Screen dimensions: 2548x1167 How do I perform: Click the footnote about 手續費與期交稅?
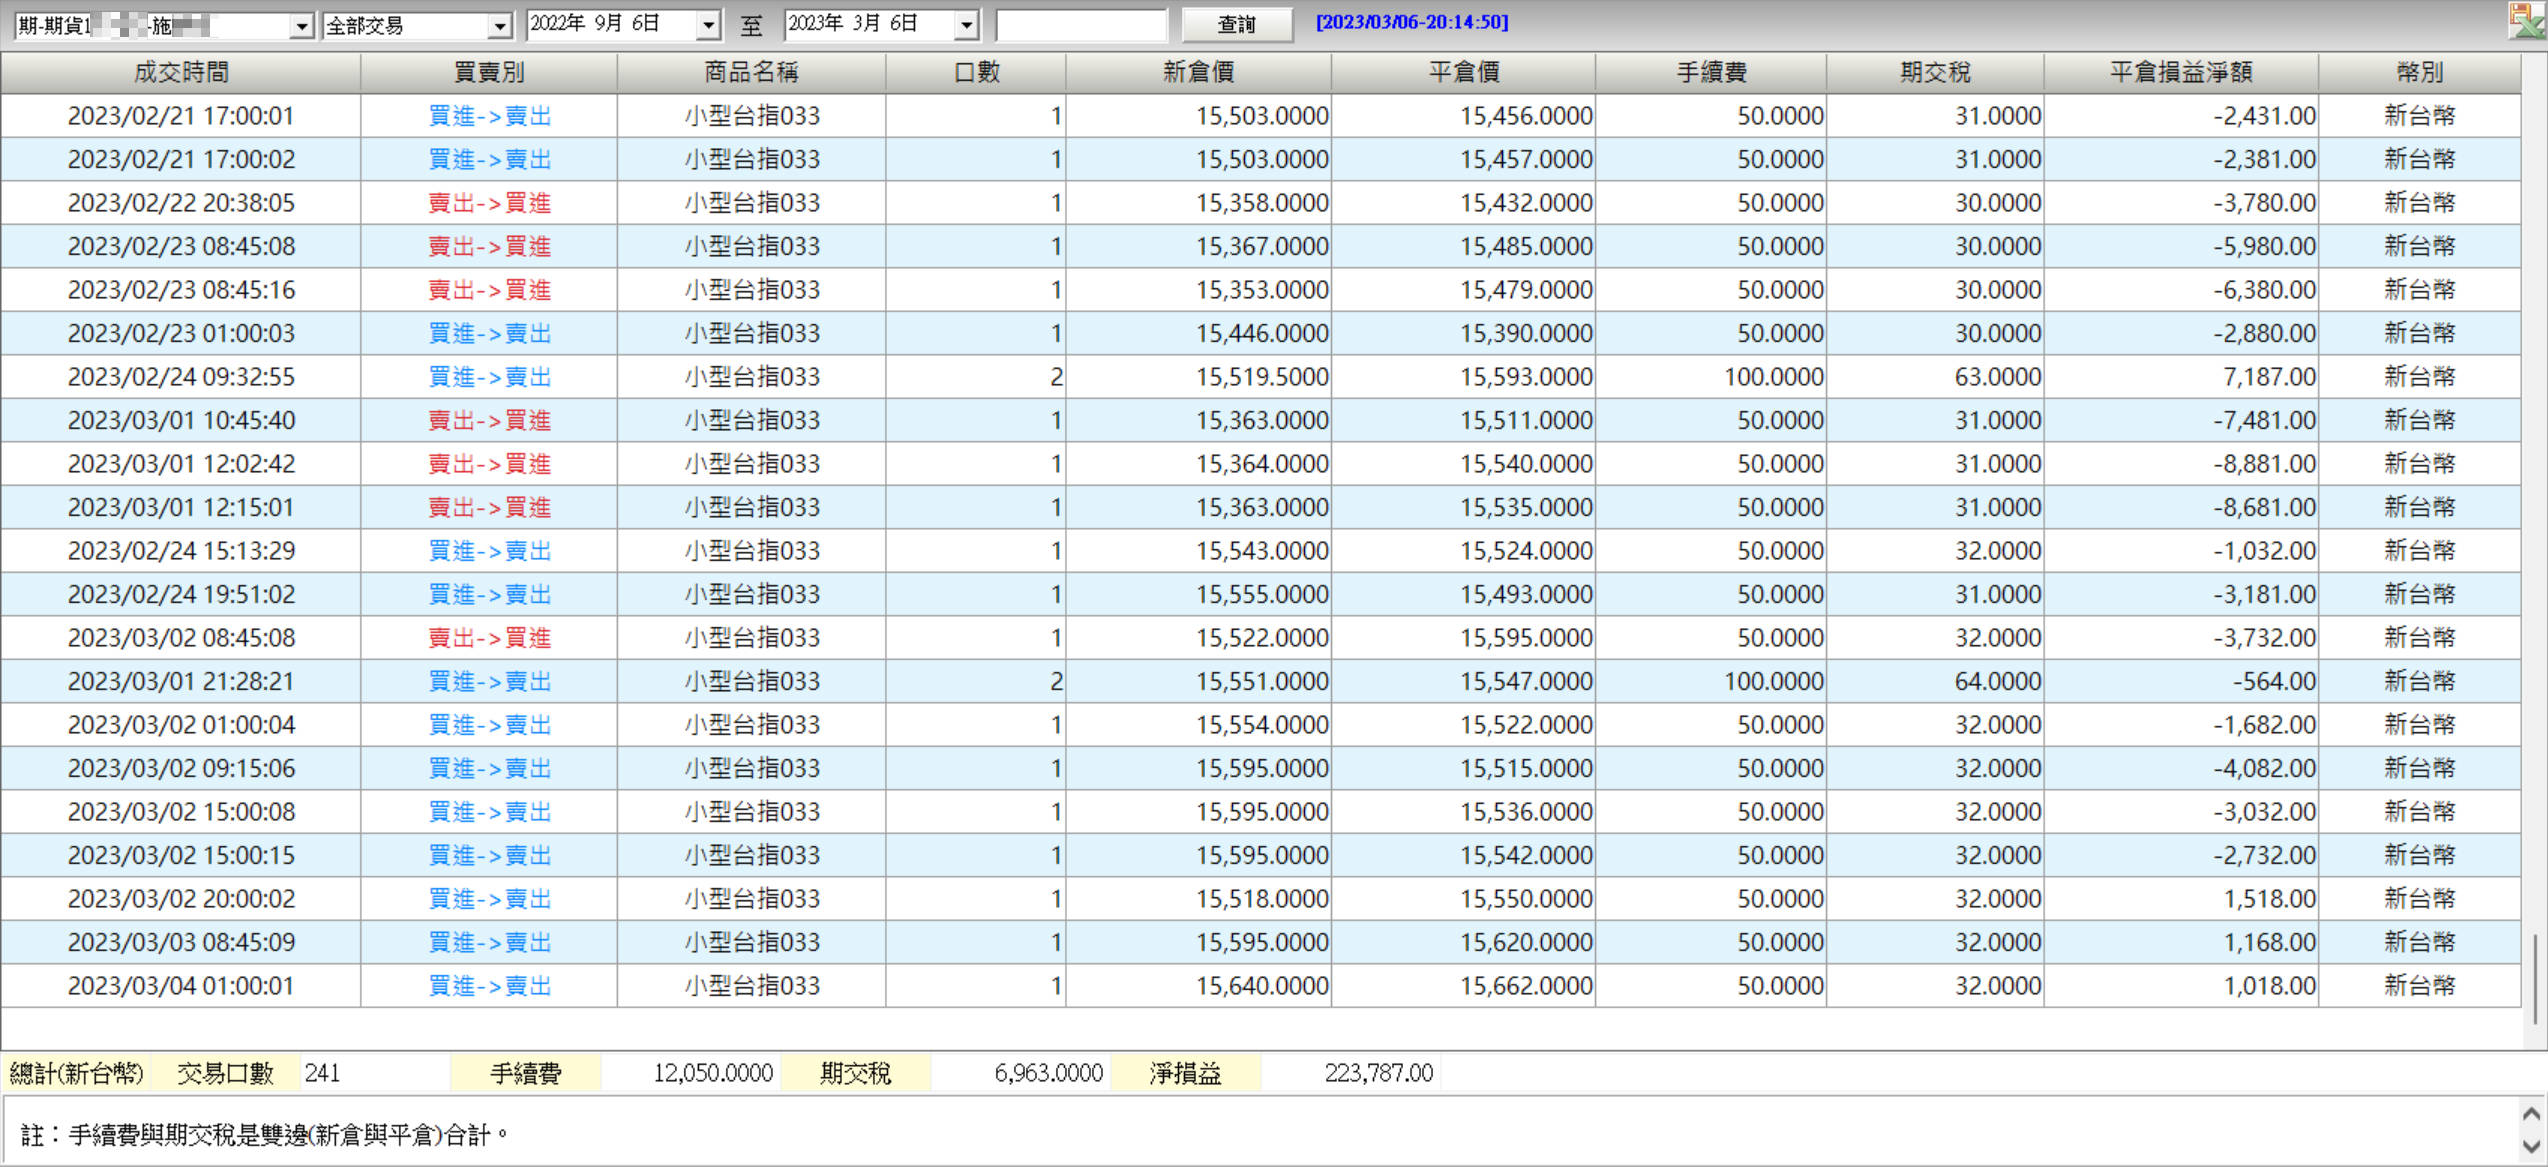tap(264, 1136)
